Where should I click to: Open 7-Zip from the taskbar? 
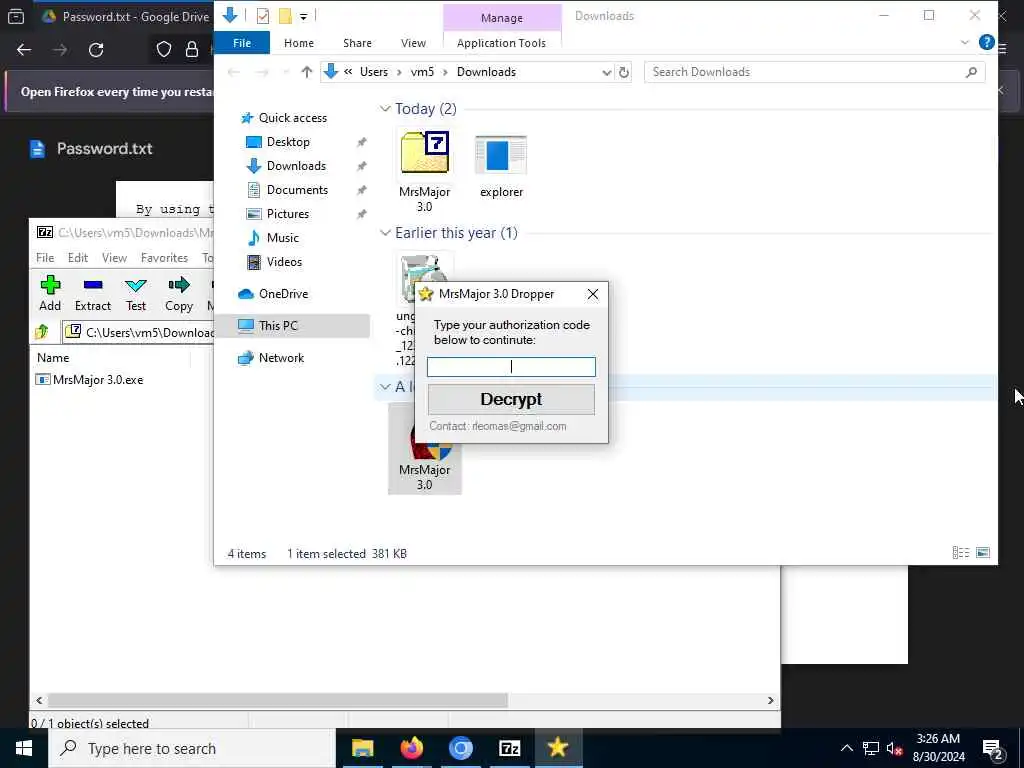click(509, 748)
